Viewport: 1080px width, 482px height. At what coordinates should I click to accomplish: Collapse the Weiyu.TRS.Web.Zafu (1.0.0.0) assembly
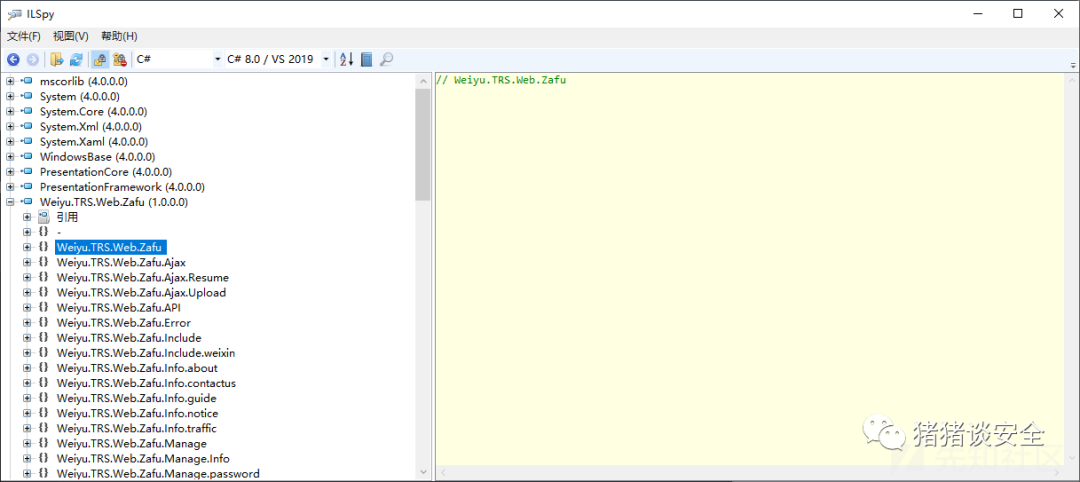pos(10,202)
